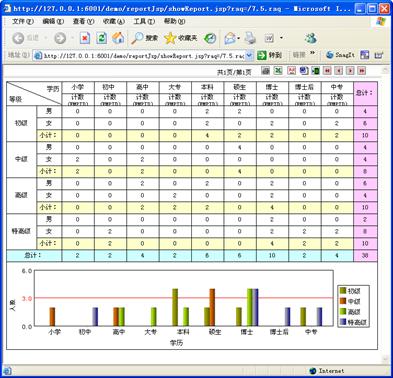Viewport: 393px width, 378px height.
Task: Click the 转到 go button
Action: (x=270, y=55)
